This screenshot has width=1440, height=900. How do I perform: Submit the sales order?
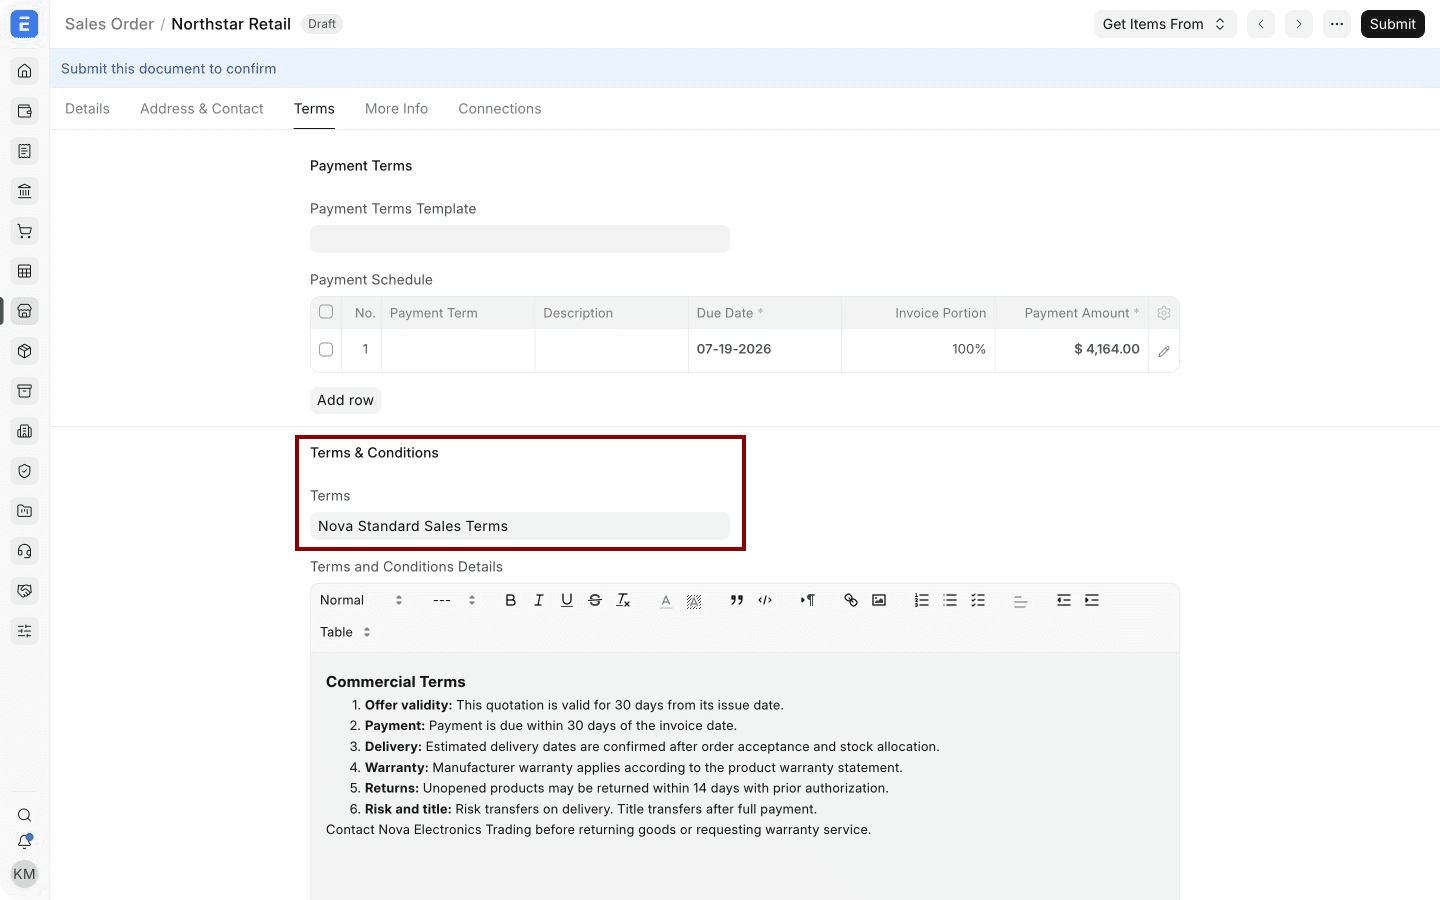1393,24
